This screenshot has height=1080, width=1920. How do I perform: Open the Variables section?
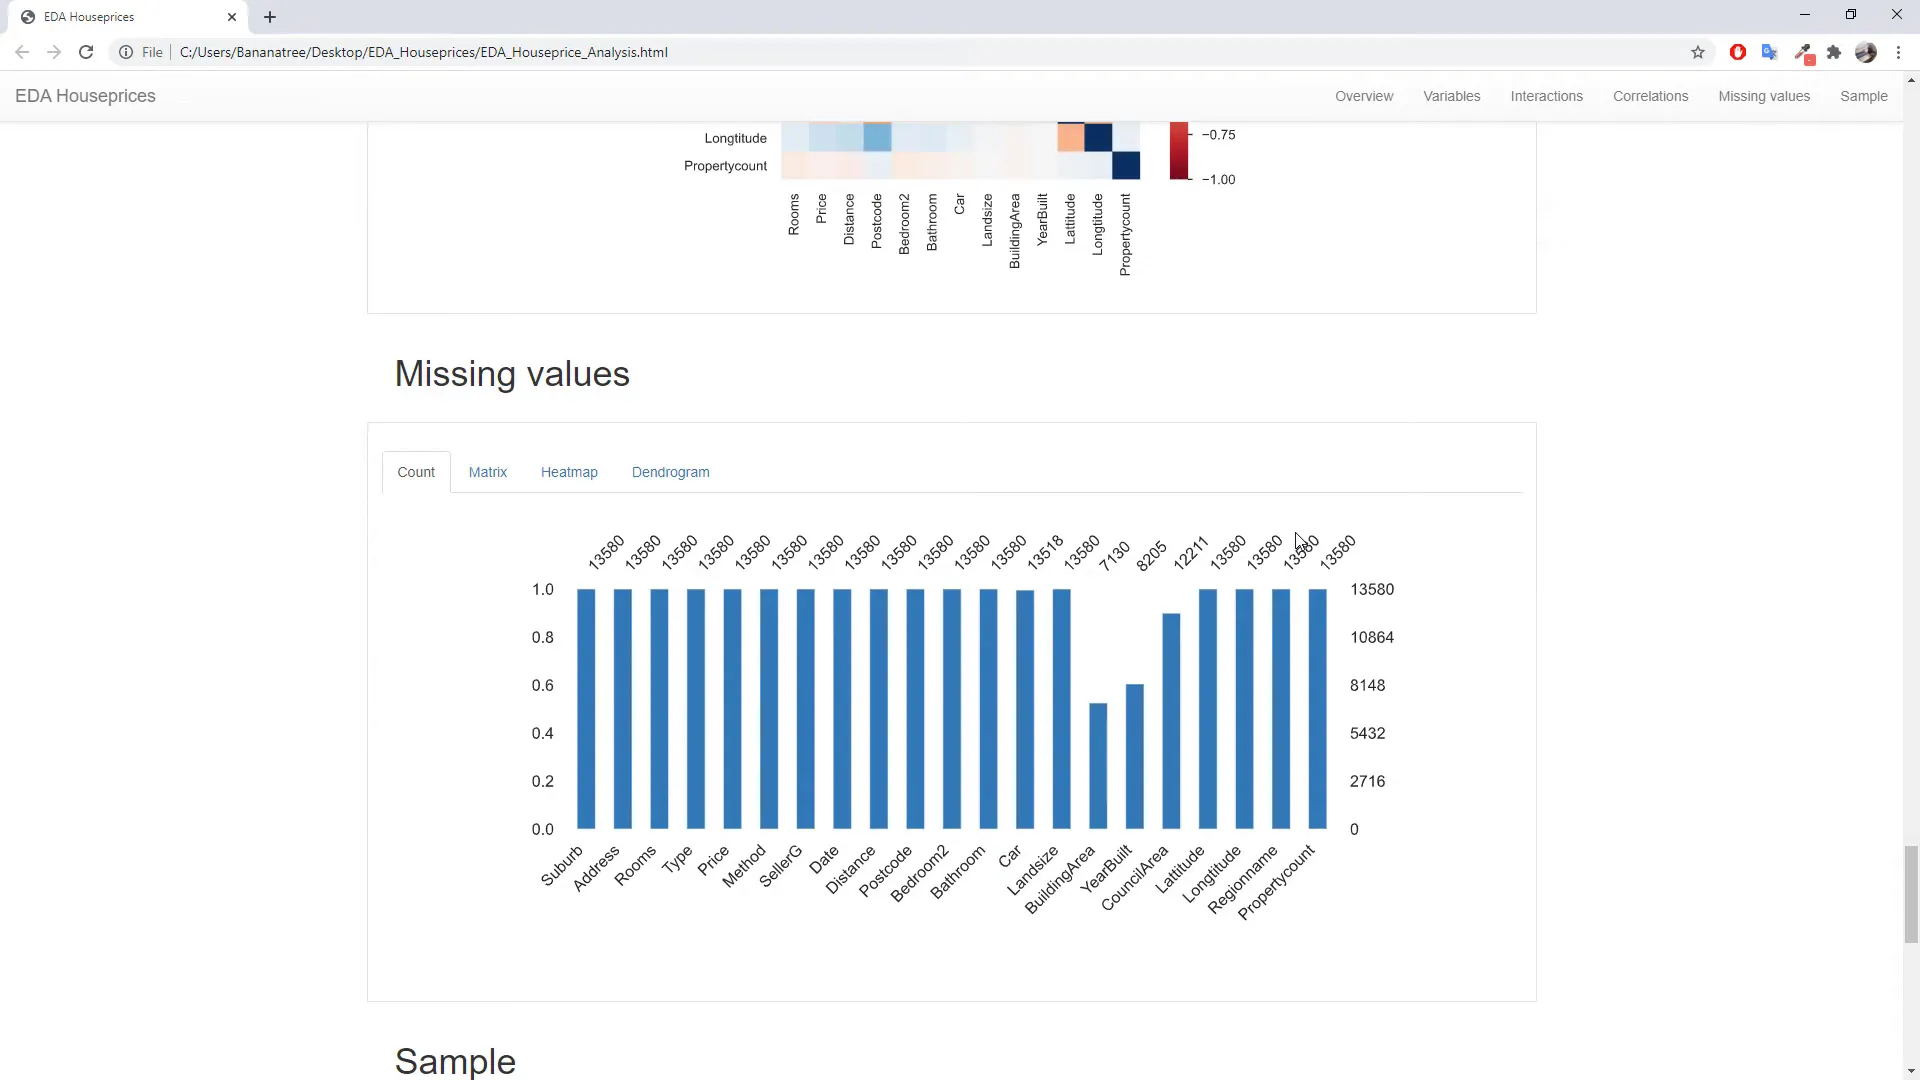click(1451, 95)
